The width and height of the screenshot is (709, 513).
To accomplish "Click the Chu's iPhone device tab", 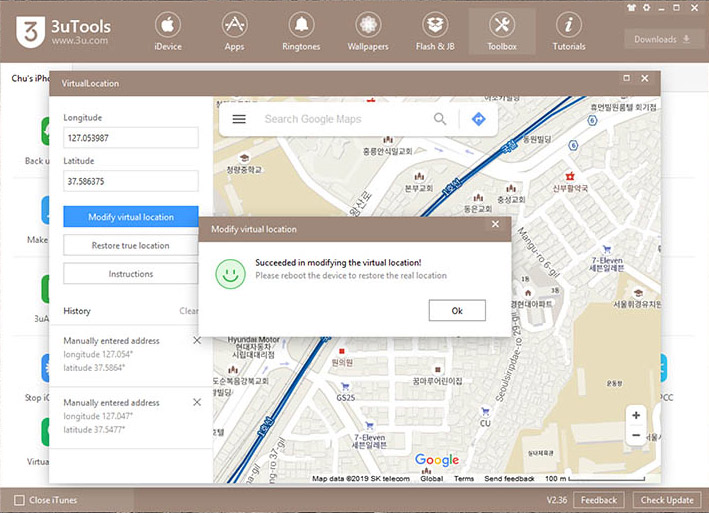I will pyautogui.click(x=30, y=78).
